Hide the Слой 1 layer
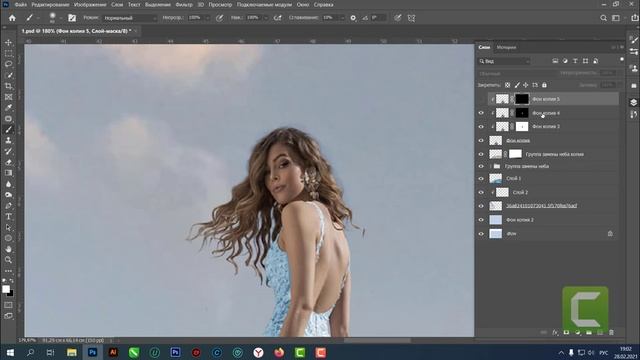This screenshot has height=360, width=640. (481, 178)
